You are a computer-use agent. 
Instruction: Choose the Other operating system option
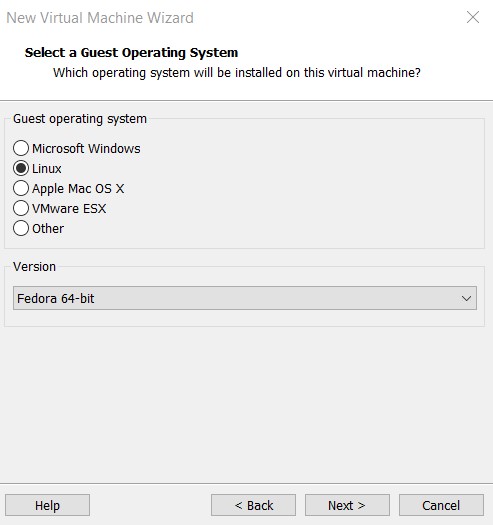[x=21, y=228]
